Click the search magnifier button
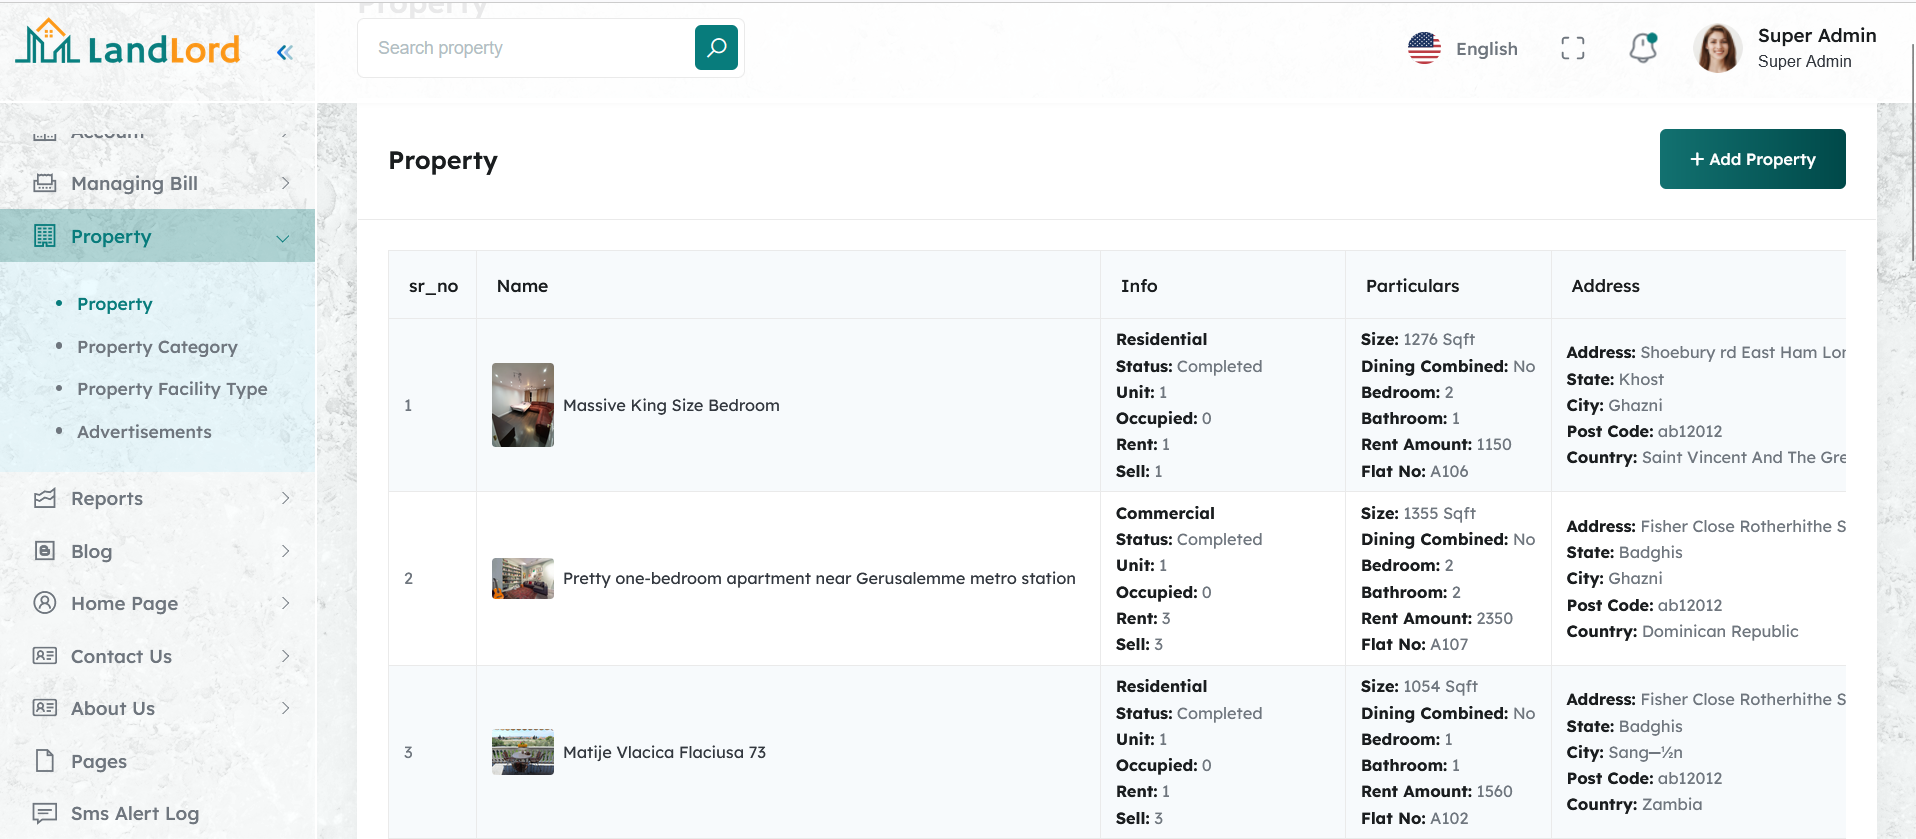The height and width of the screenshot is (839, 1916). coord(716,48)
